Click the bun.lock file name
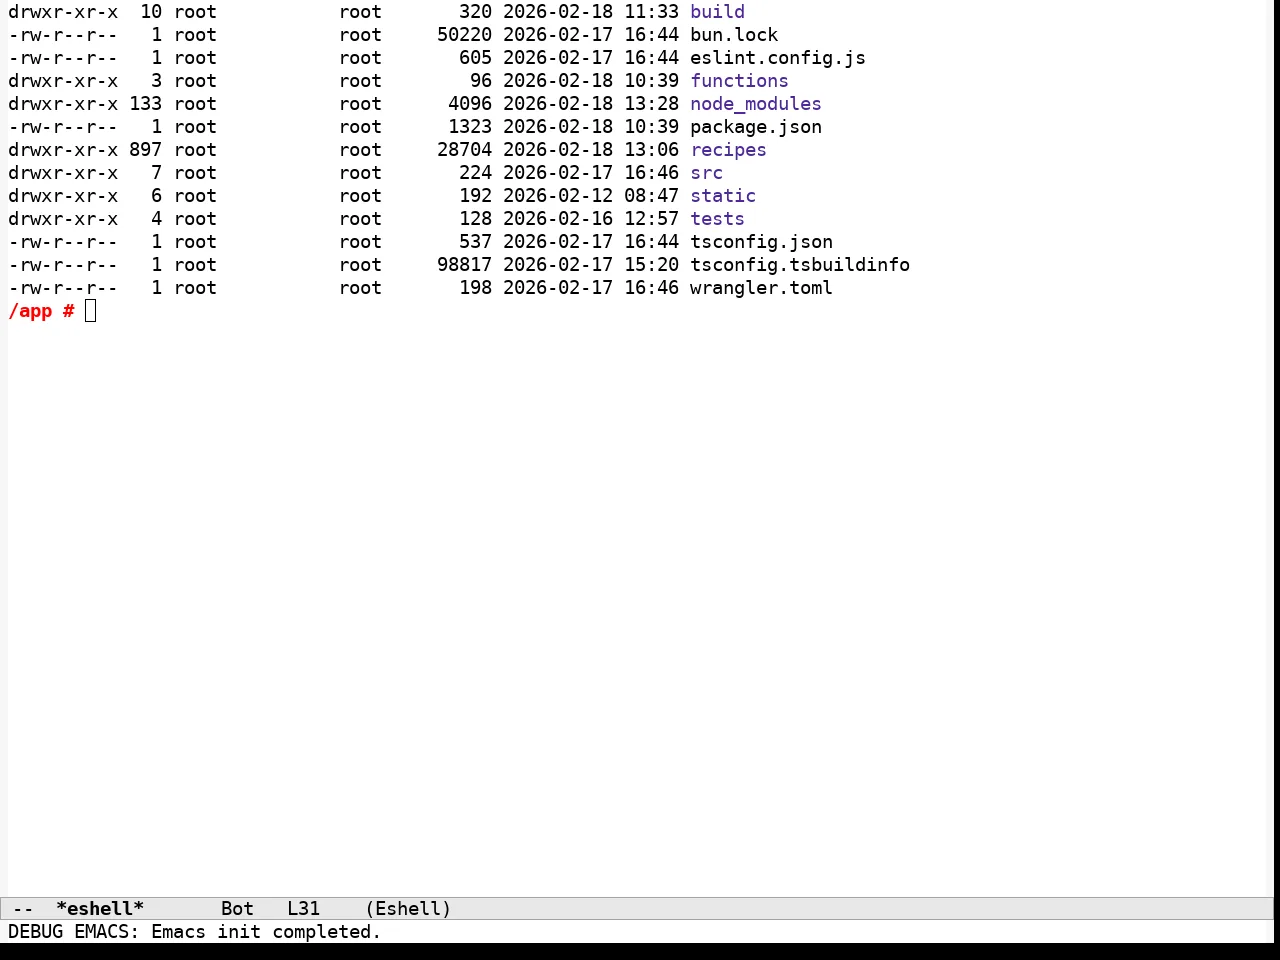 pos(734,35)
